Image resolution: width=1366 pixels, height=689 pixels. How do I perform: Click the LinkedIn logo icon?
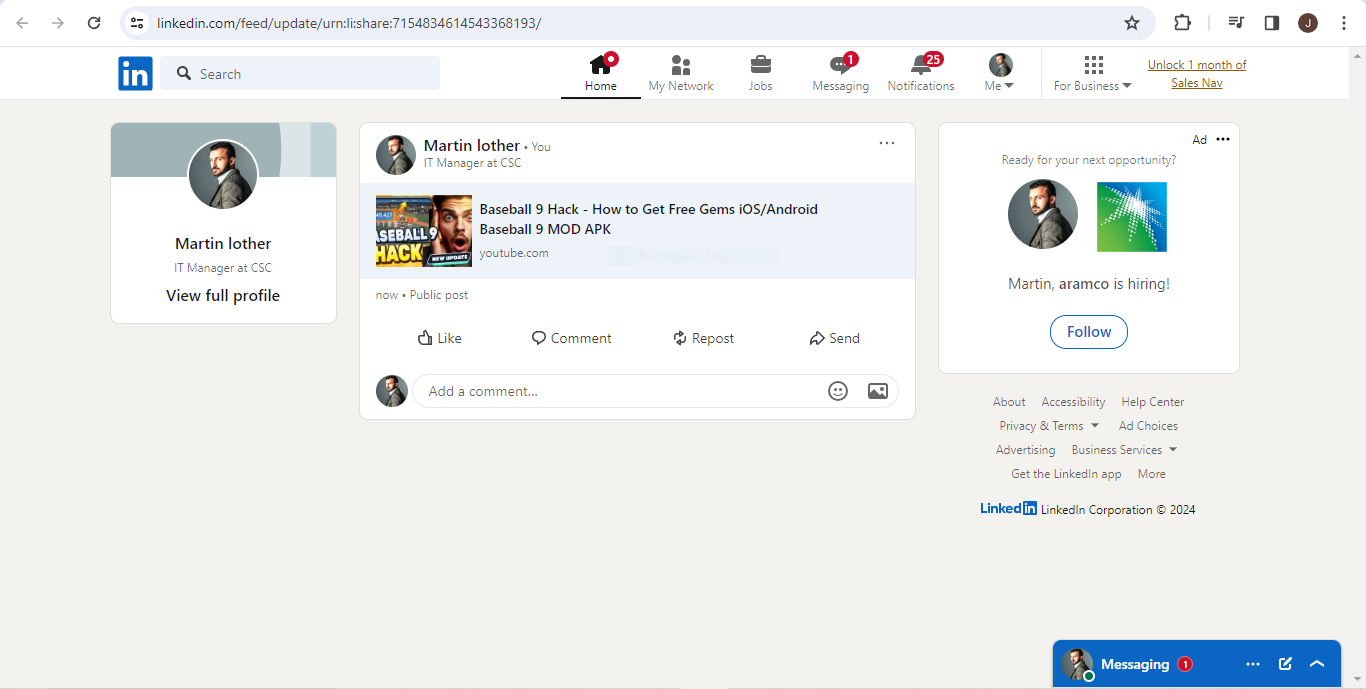pos(135,73)
